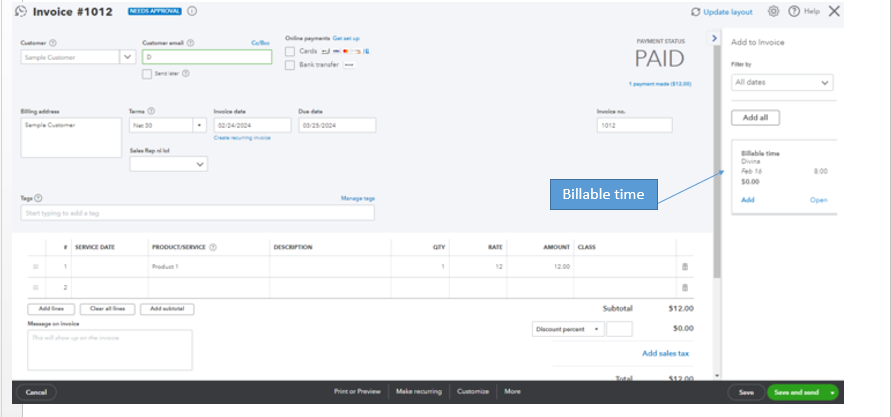Click help icon next to Customer email
891x417 pixels.
[x=190, y=43]
